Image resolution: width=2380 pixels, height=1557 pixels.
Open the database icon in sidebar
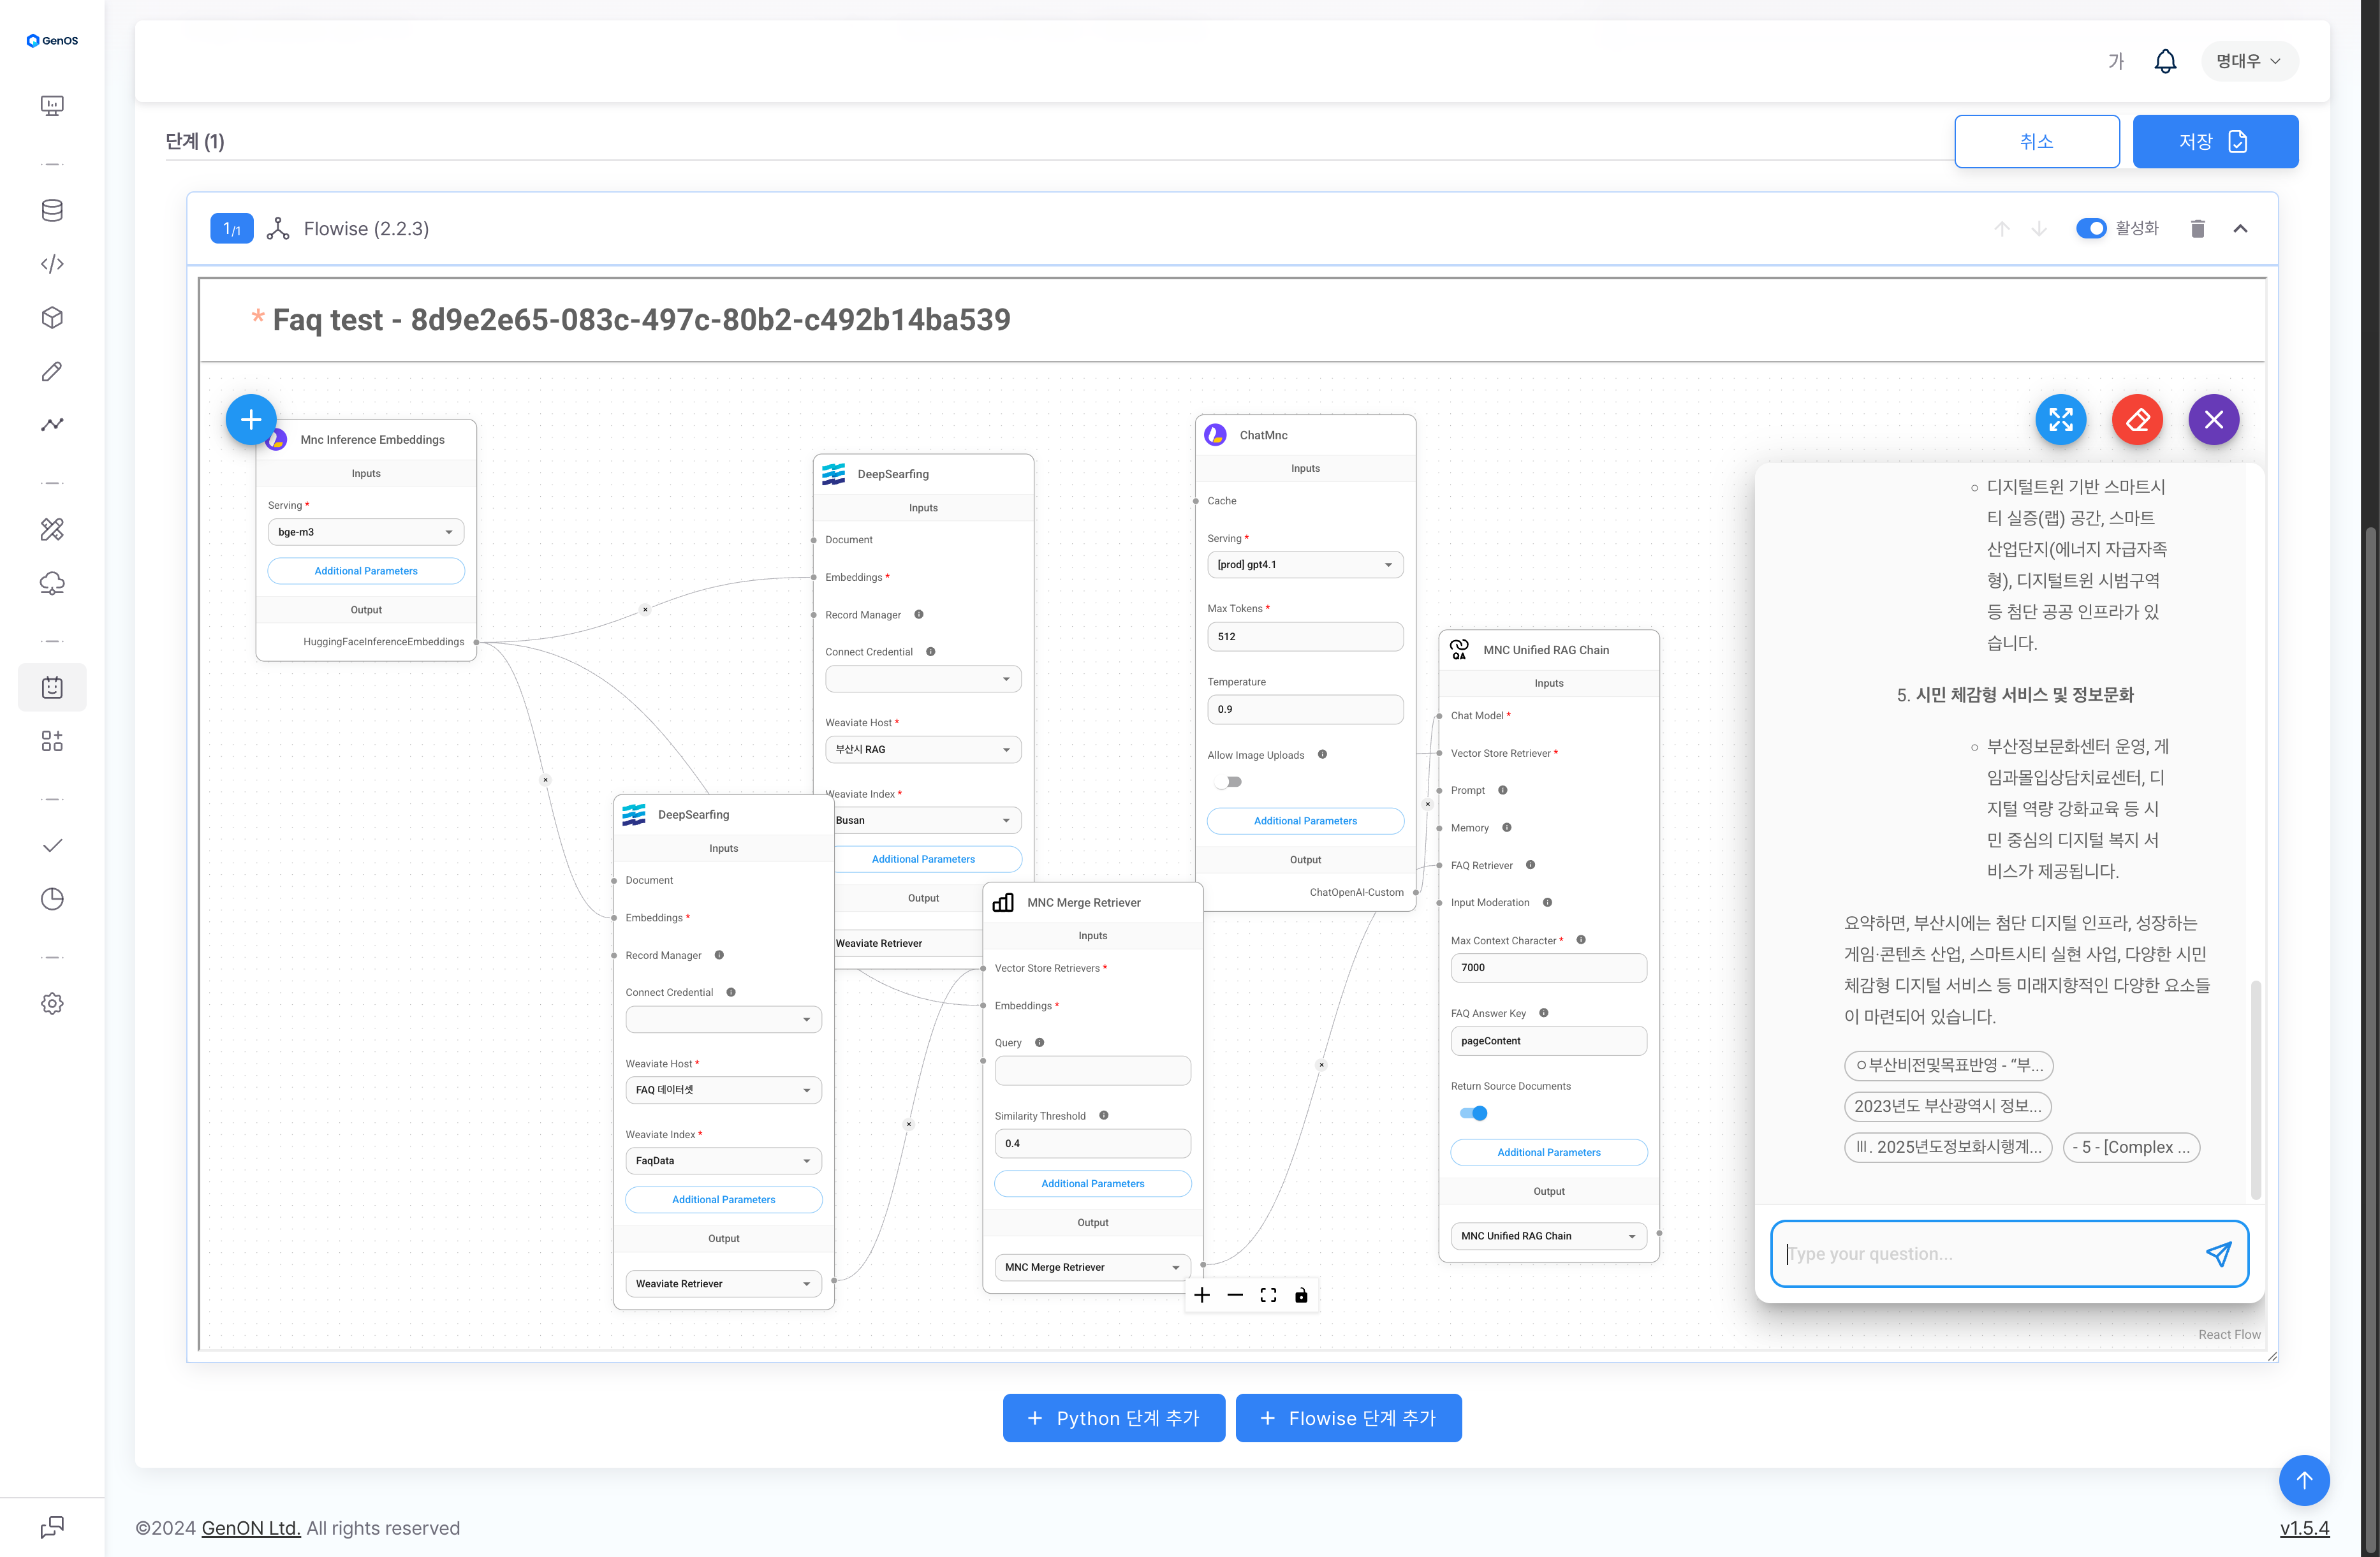pyautogui.click(x=52, y=210)
